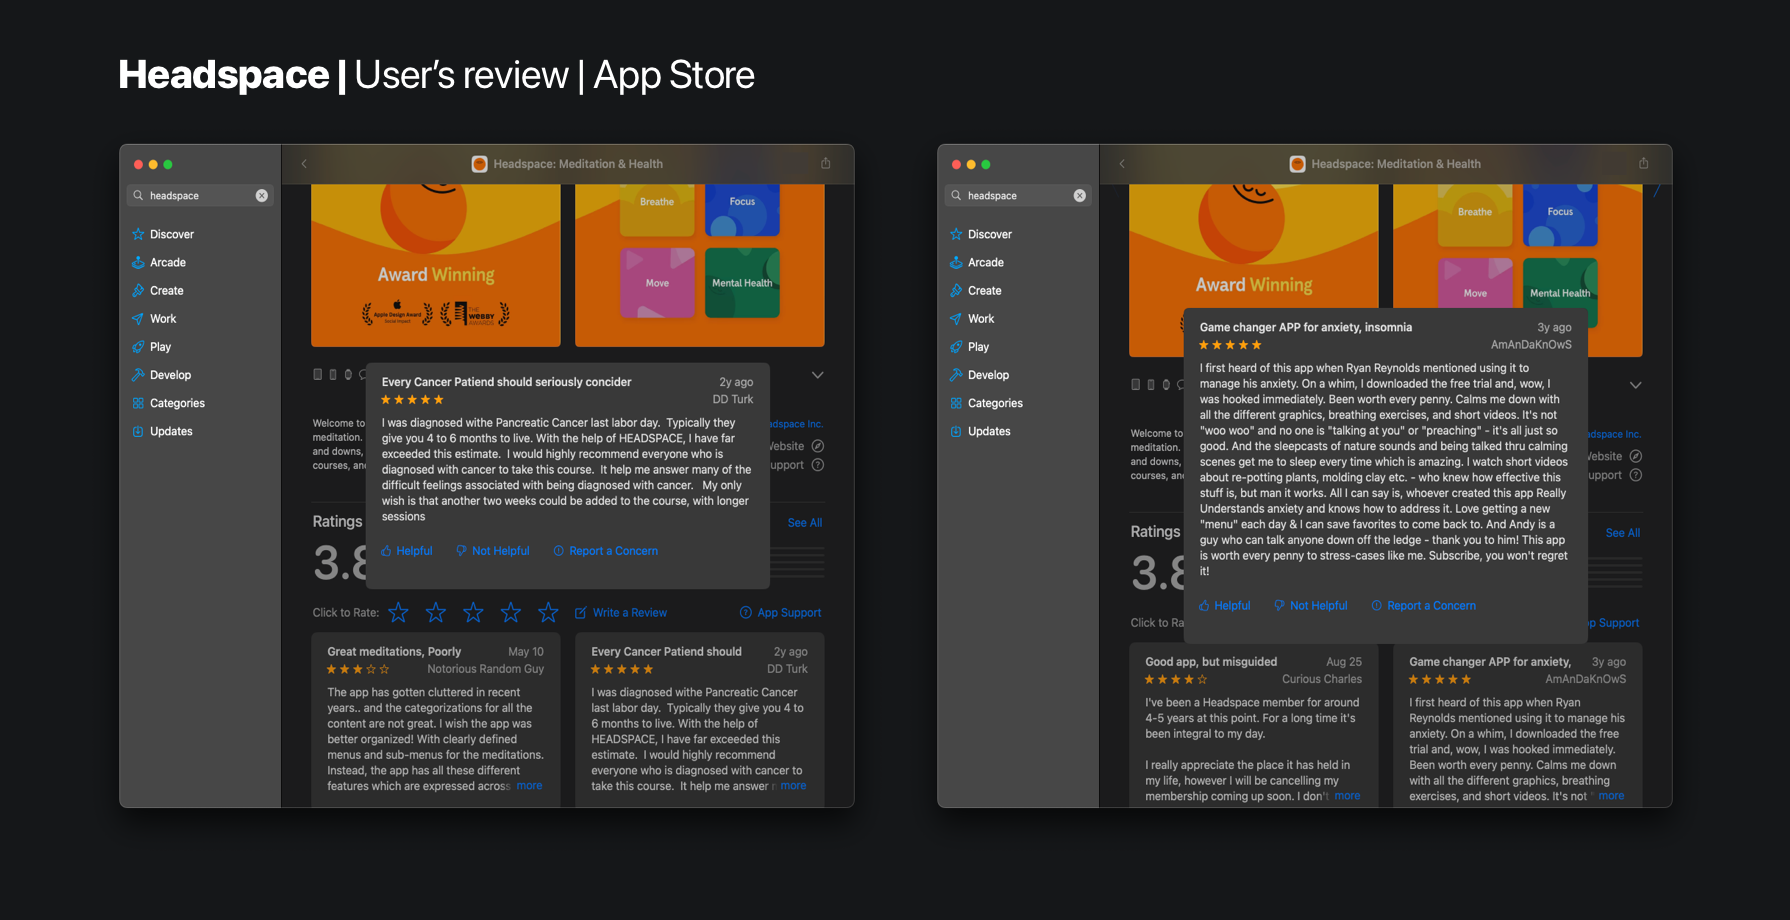The width and height of the screenshot is (1790, 920).
Task: Click See All ratings in the left window
Action: coord(805,523)
